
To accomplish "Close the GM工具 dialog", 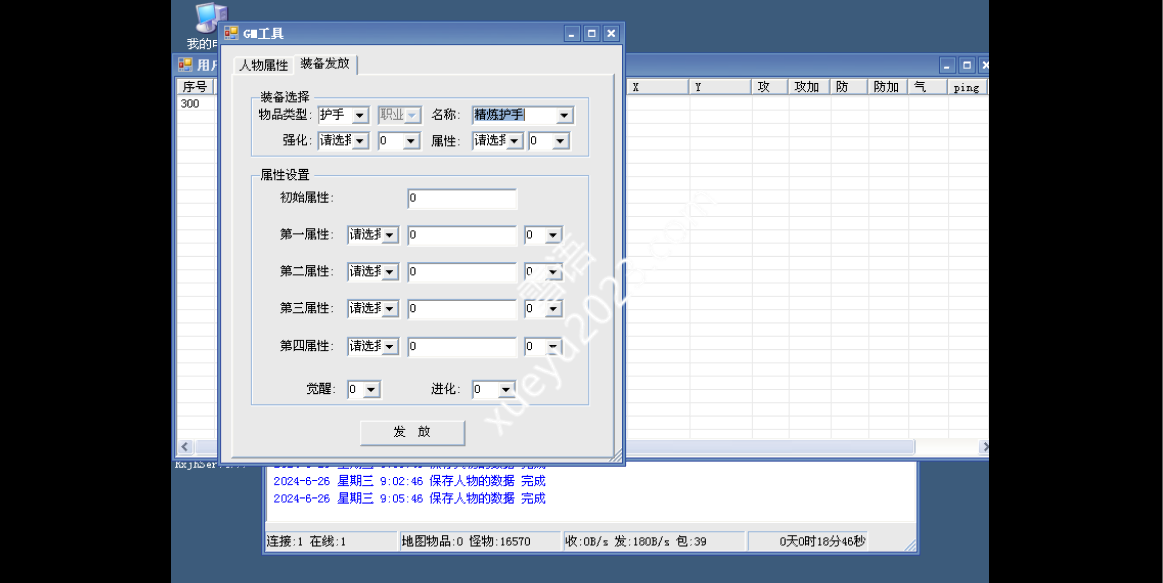I will pyautogui.click(x=610, y=34).
